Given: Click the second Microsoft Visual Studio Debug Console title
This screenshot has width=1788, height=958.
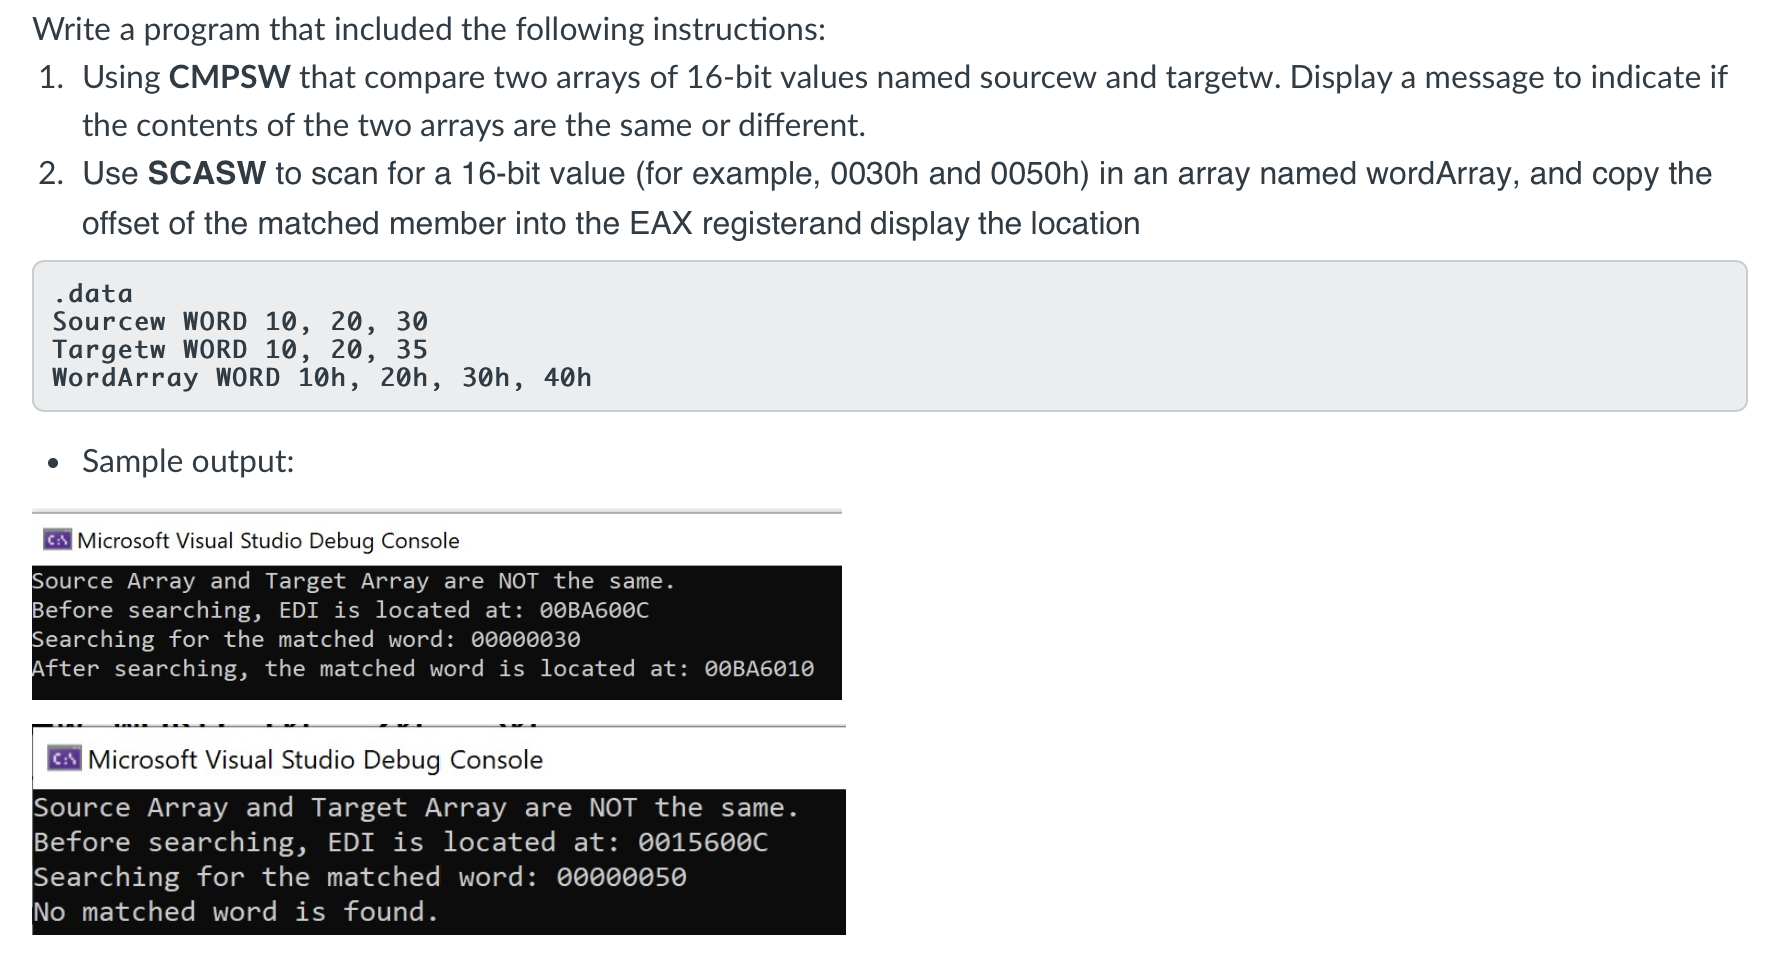Looking at the screenshot, I should tap(315, 758).
